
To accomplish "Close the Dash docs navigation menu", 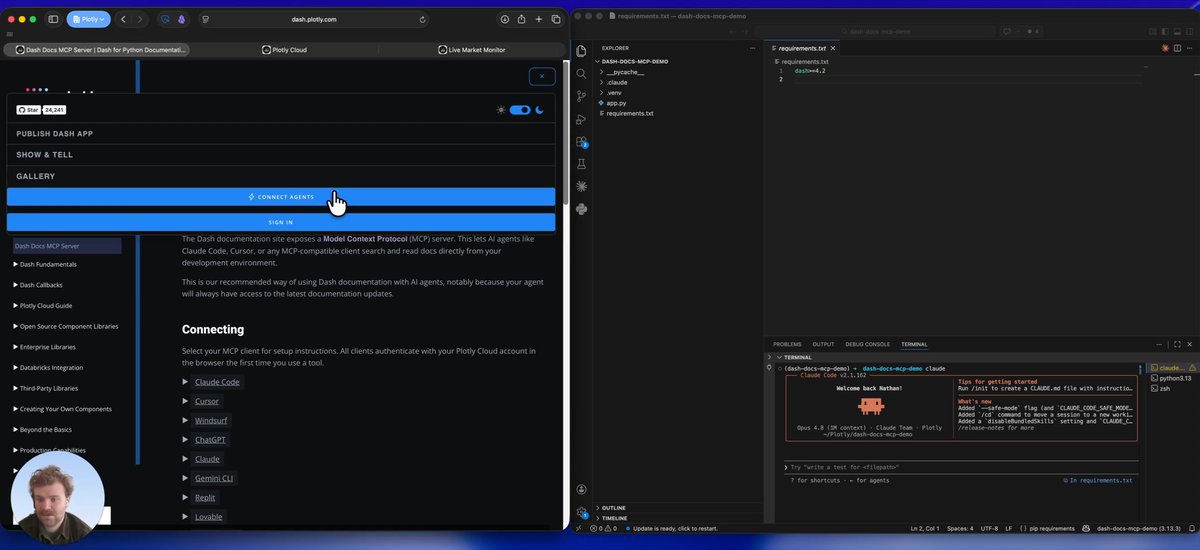I will pos(541,76).
